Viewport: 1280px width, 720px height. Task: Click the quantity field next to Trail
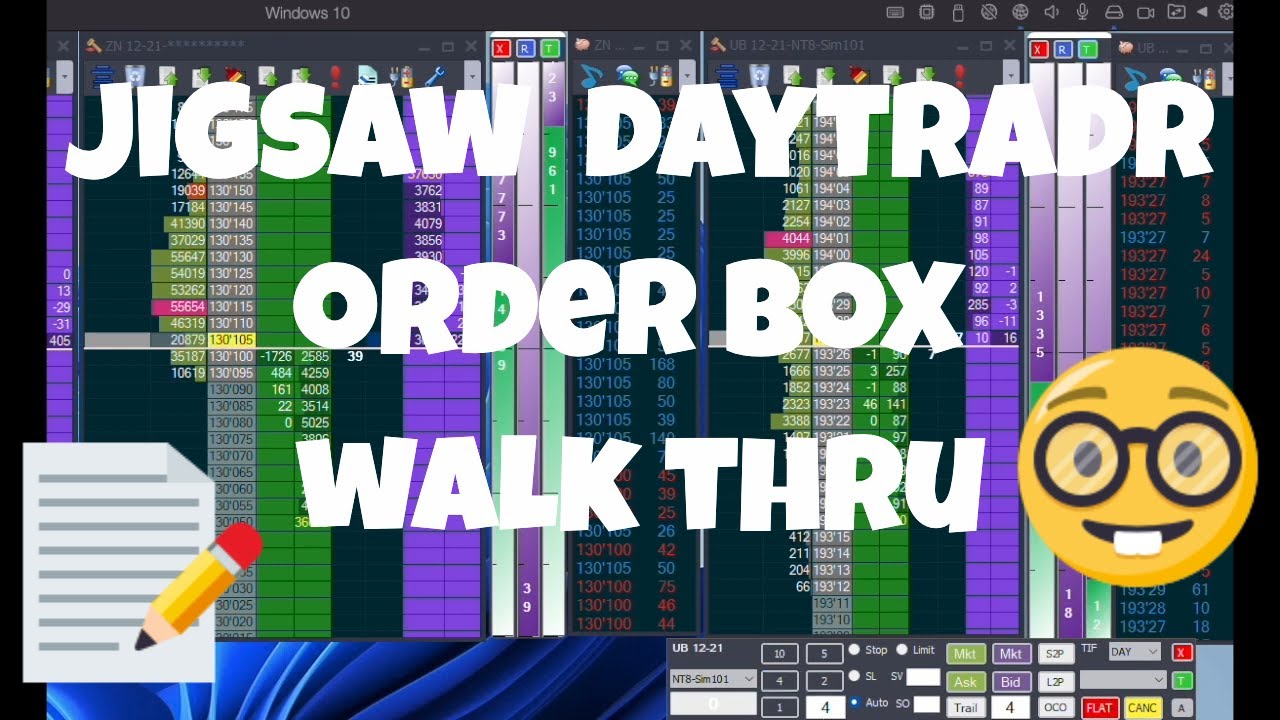(1011, 708)
